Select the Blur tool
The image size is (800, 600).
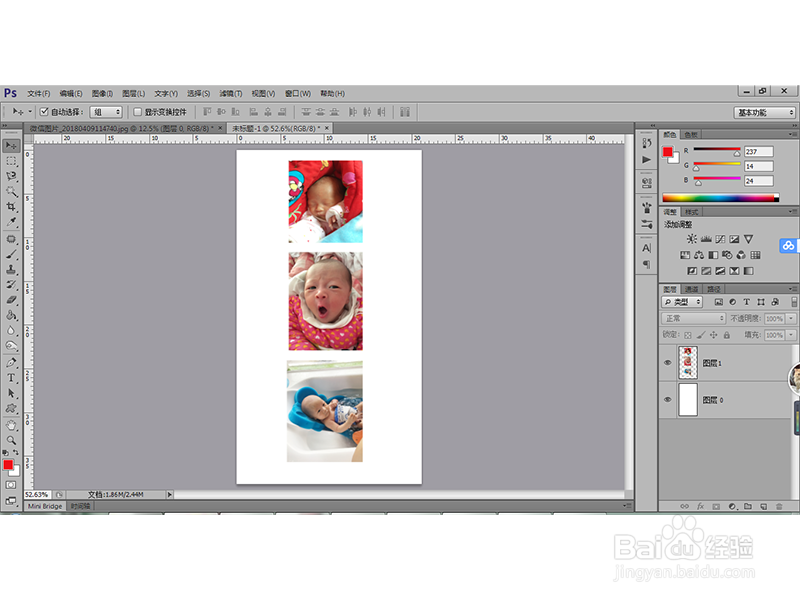pos(11,331)
